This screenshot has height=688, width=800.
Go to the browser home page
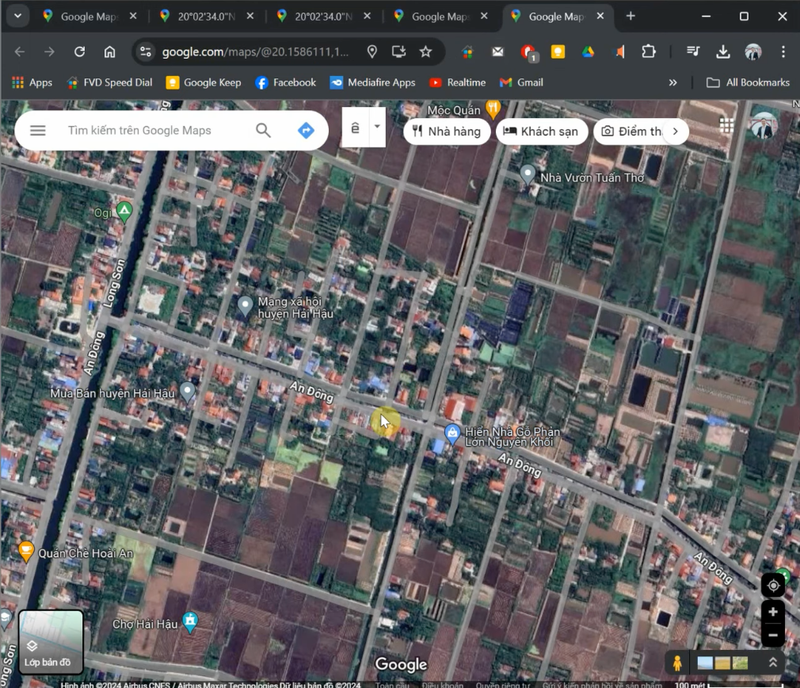tap(110, 52)
